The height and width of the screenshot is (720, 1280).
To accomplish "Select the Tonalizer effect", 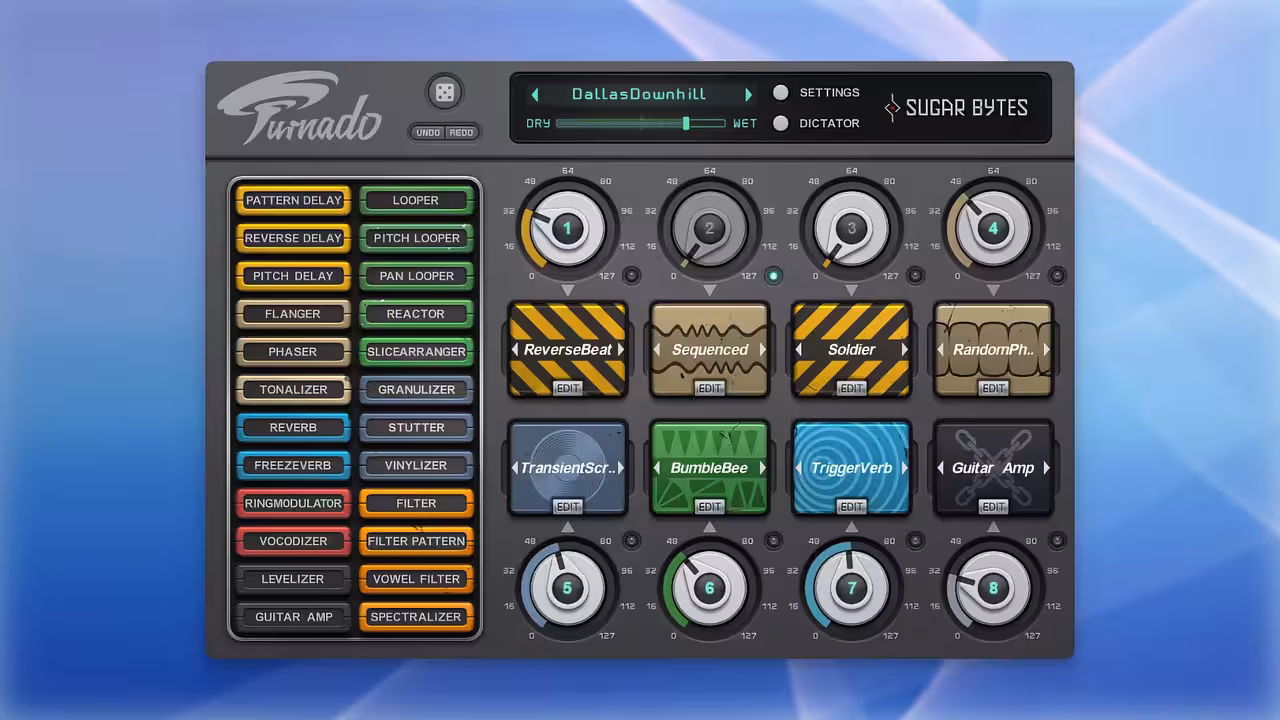I will [293, 390].
